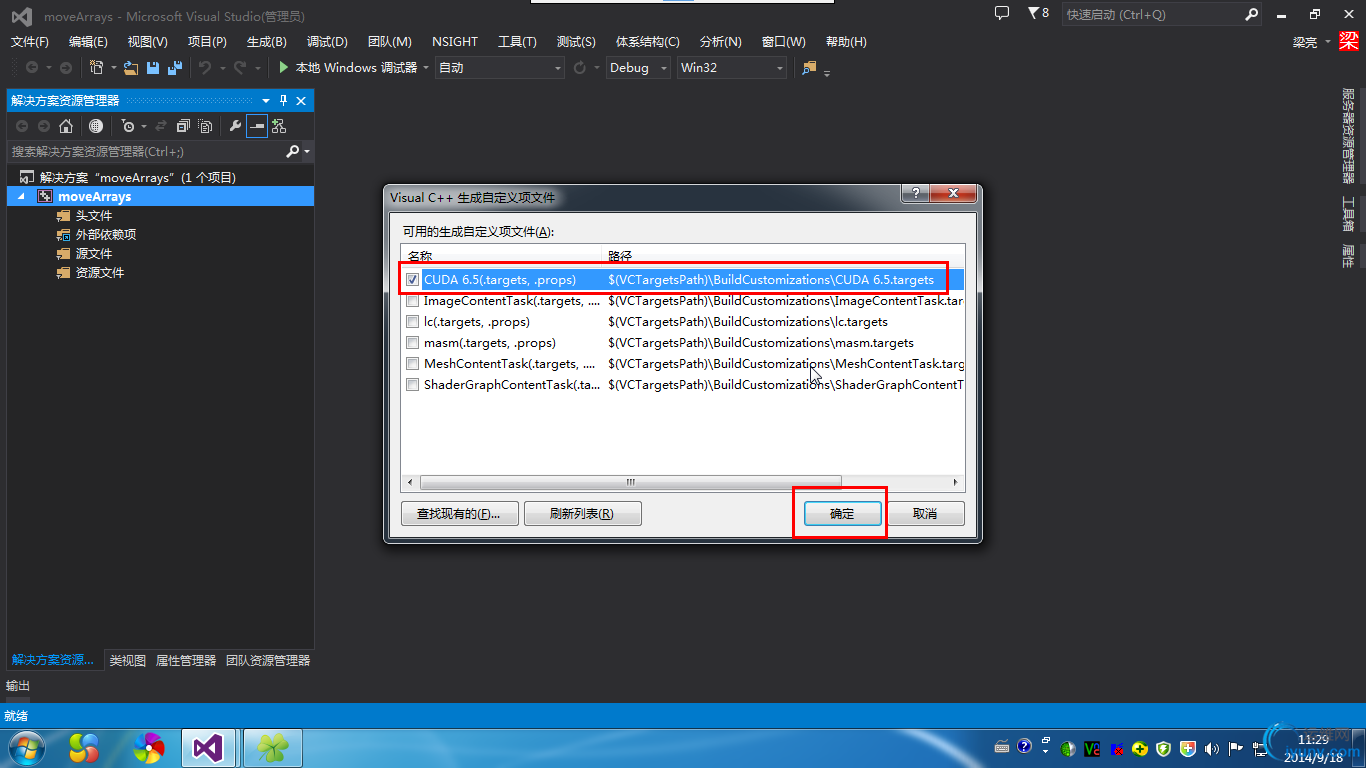Viewport: 1366px width, 768px height.
Task: Open the 自动 debug type dropdown
Action: 500,67
